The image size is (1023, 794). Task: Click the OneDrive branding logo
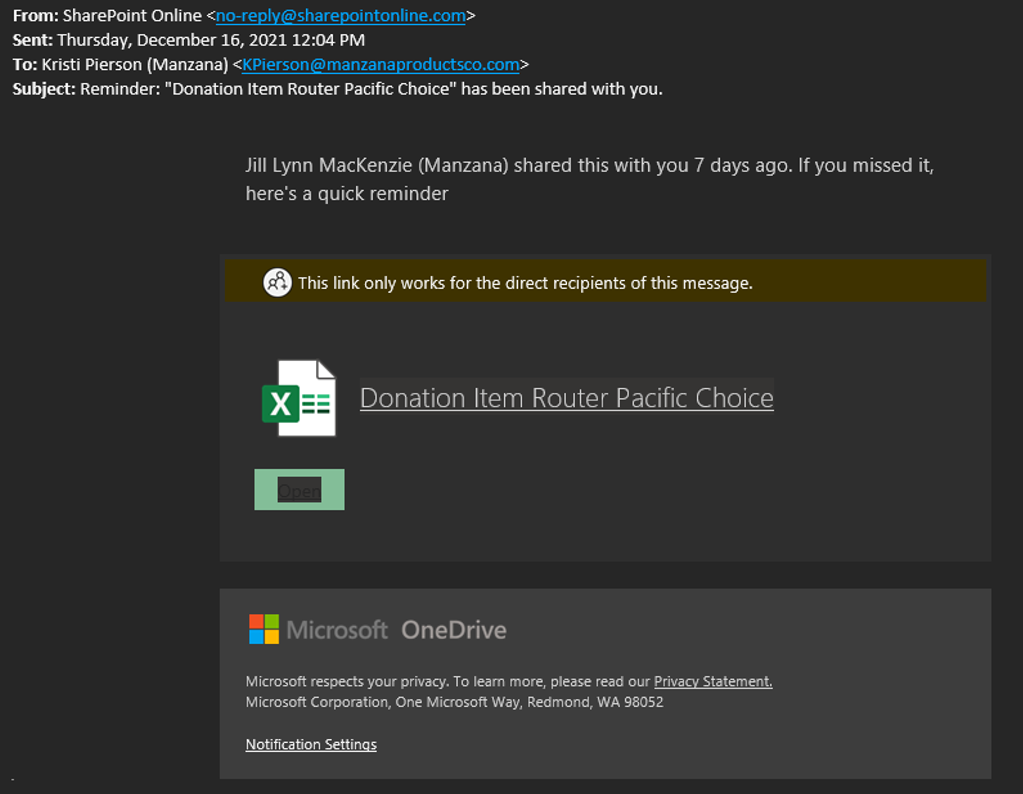pyautogui.click(x=452, y=630)
